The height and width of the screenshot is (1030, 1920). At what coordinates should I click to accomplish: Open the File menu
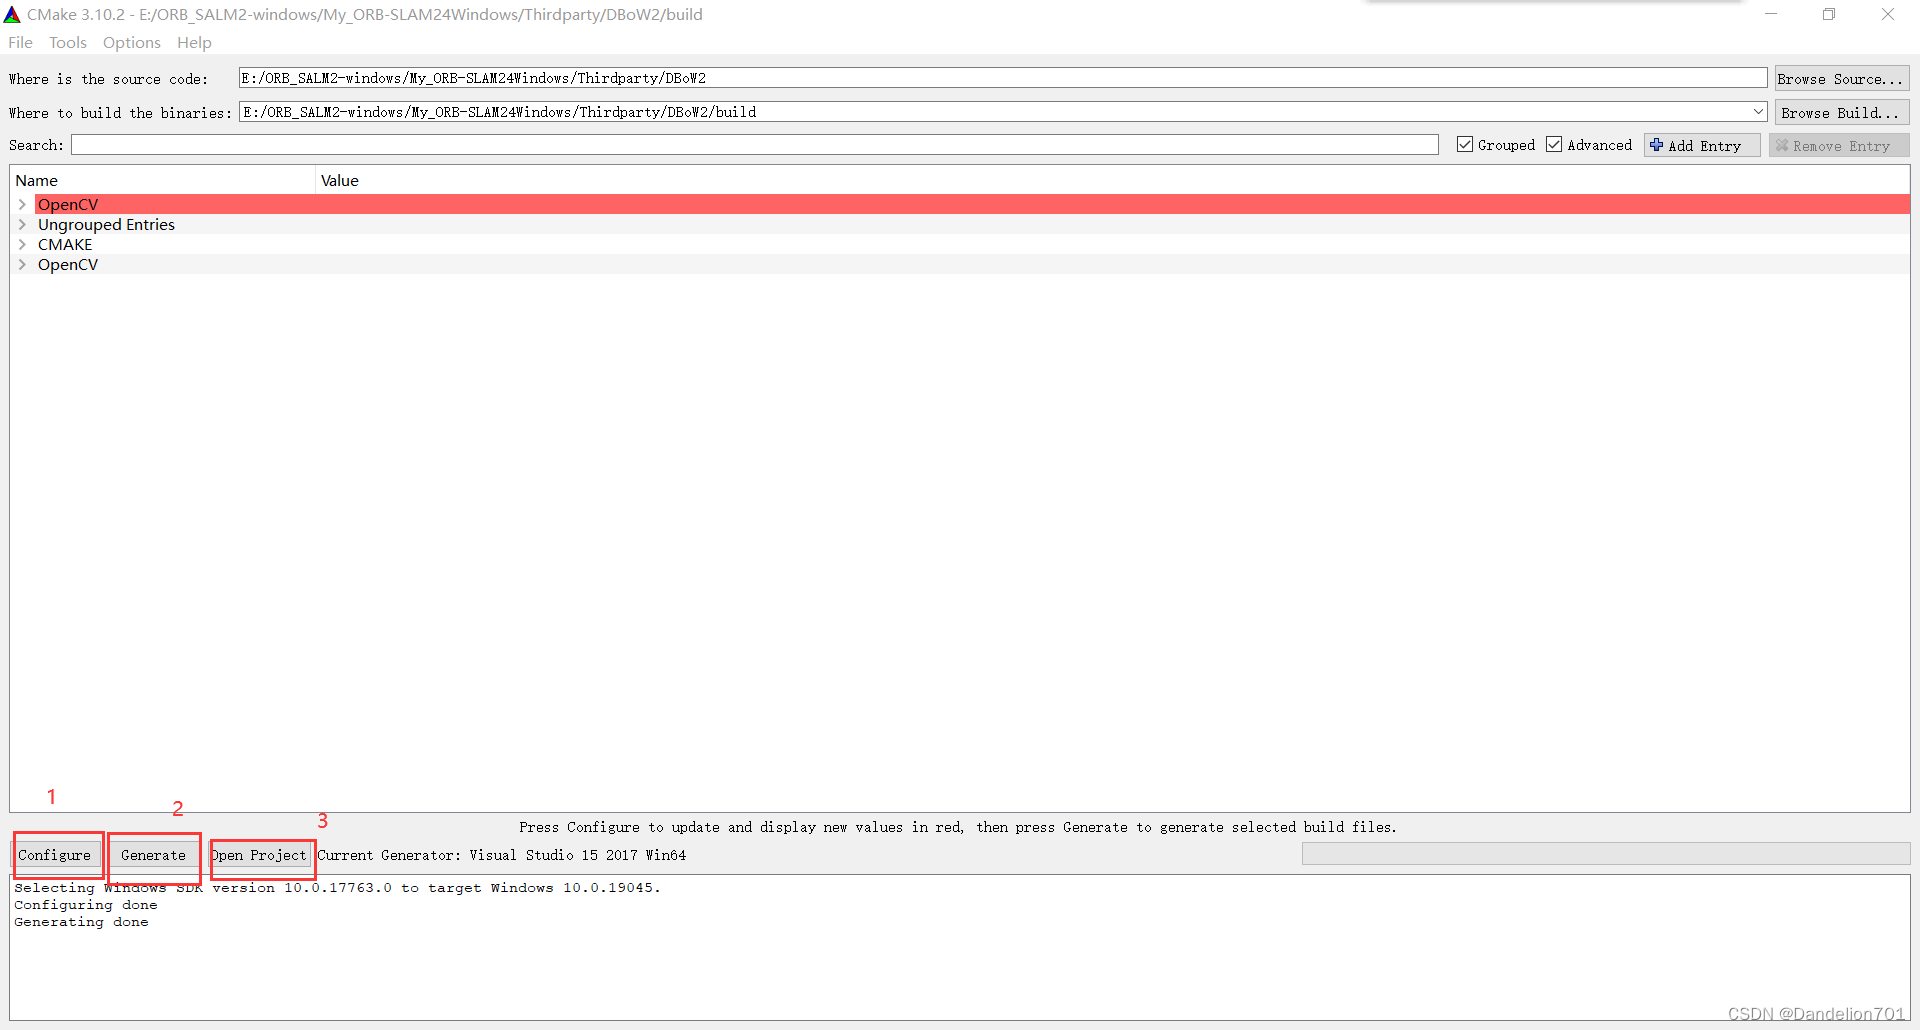coord(19,42)
